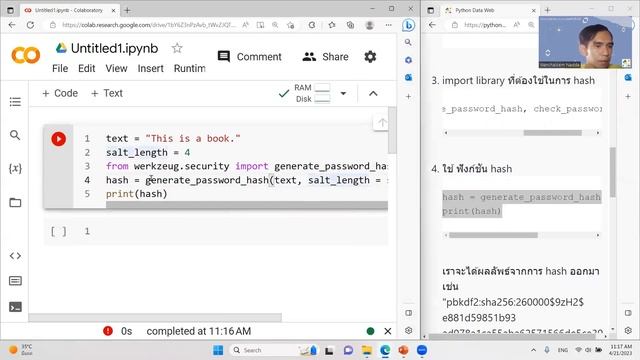Click the Colab URL address bar
Viewport: 640px width, 360px height.
[149, 25]
